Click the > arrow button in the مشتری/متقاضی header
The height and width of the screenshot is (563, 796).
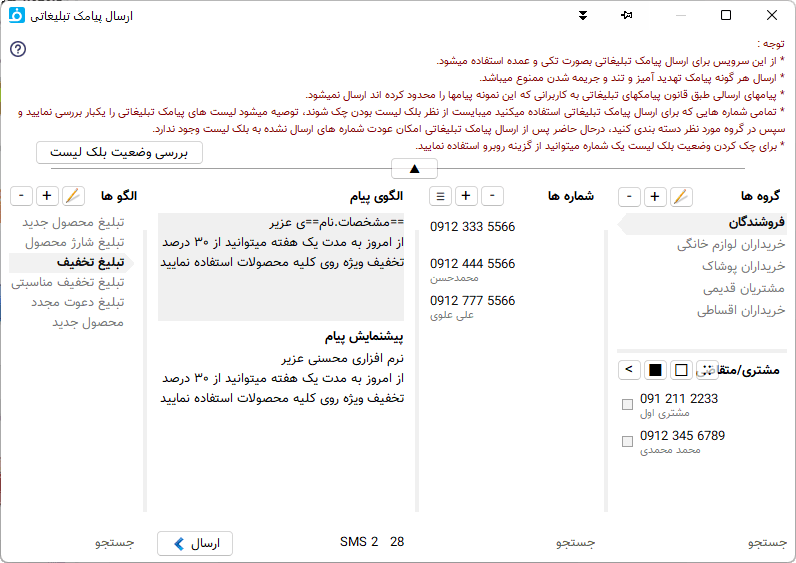click(628, 370)
